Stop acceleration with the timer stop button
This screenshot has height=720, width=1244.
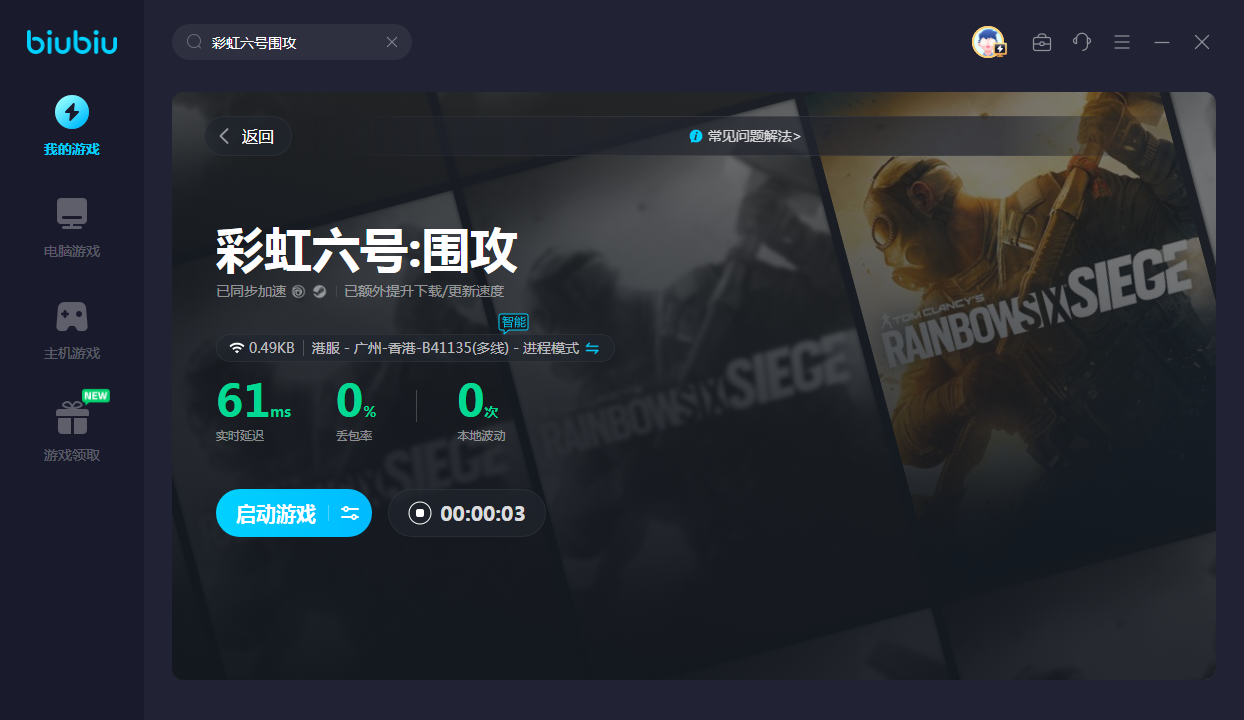pos(420,514)
